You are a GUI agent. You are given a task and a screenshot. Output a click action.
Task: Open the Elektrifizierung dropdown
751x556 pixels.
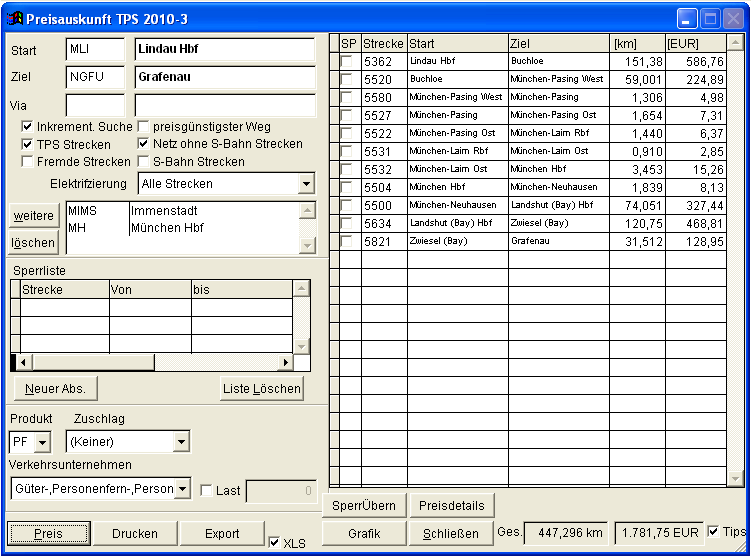(306, 183)
